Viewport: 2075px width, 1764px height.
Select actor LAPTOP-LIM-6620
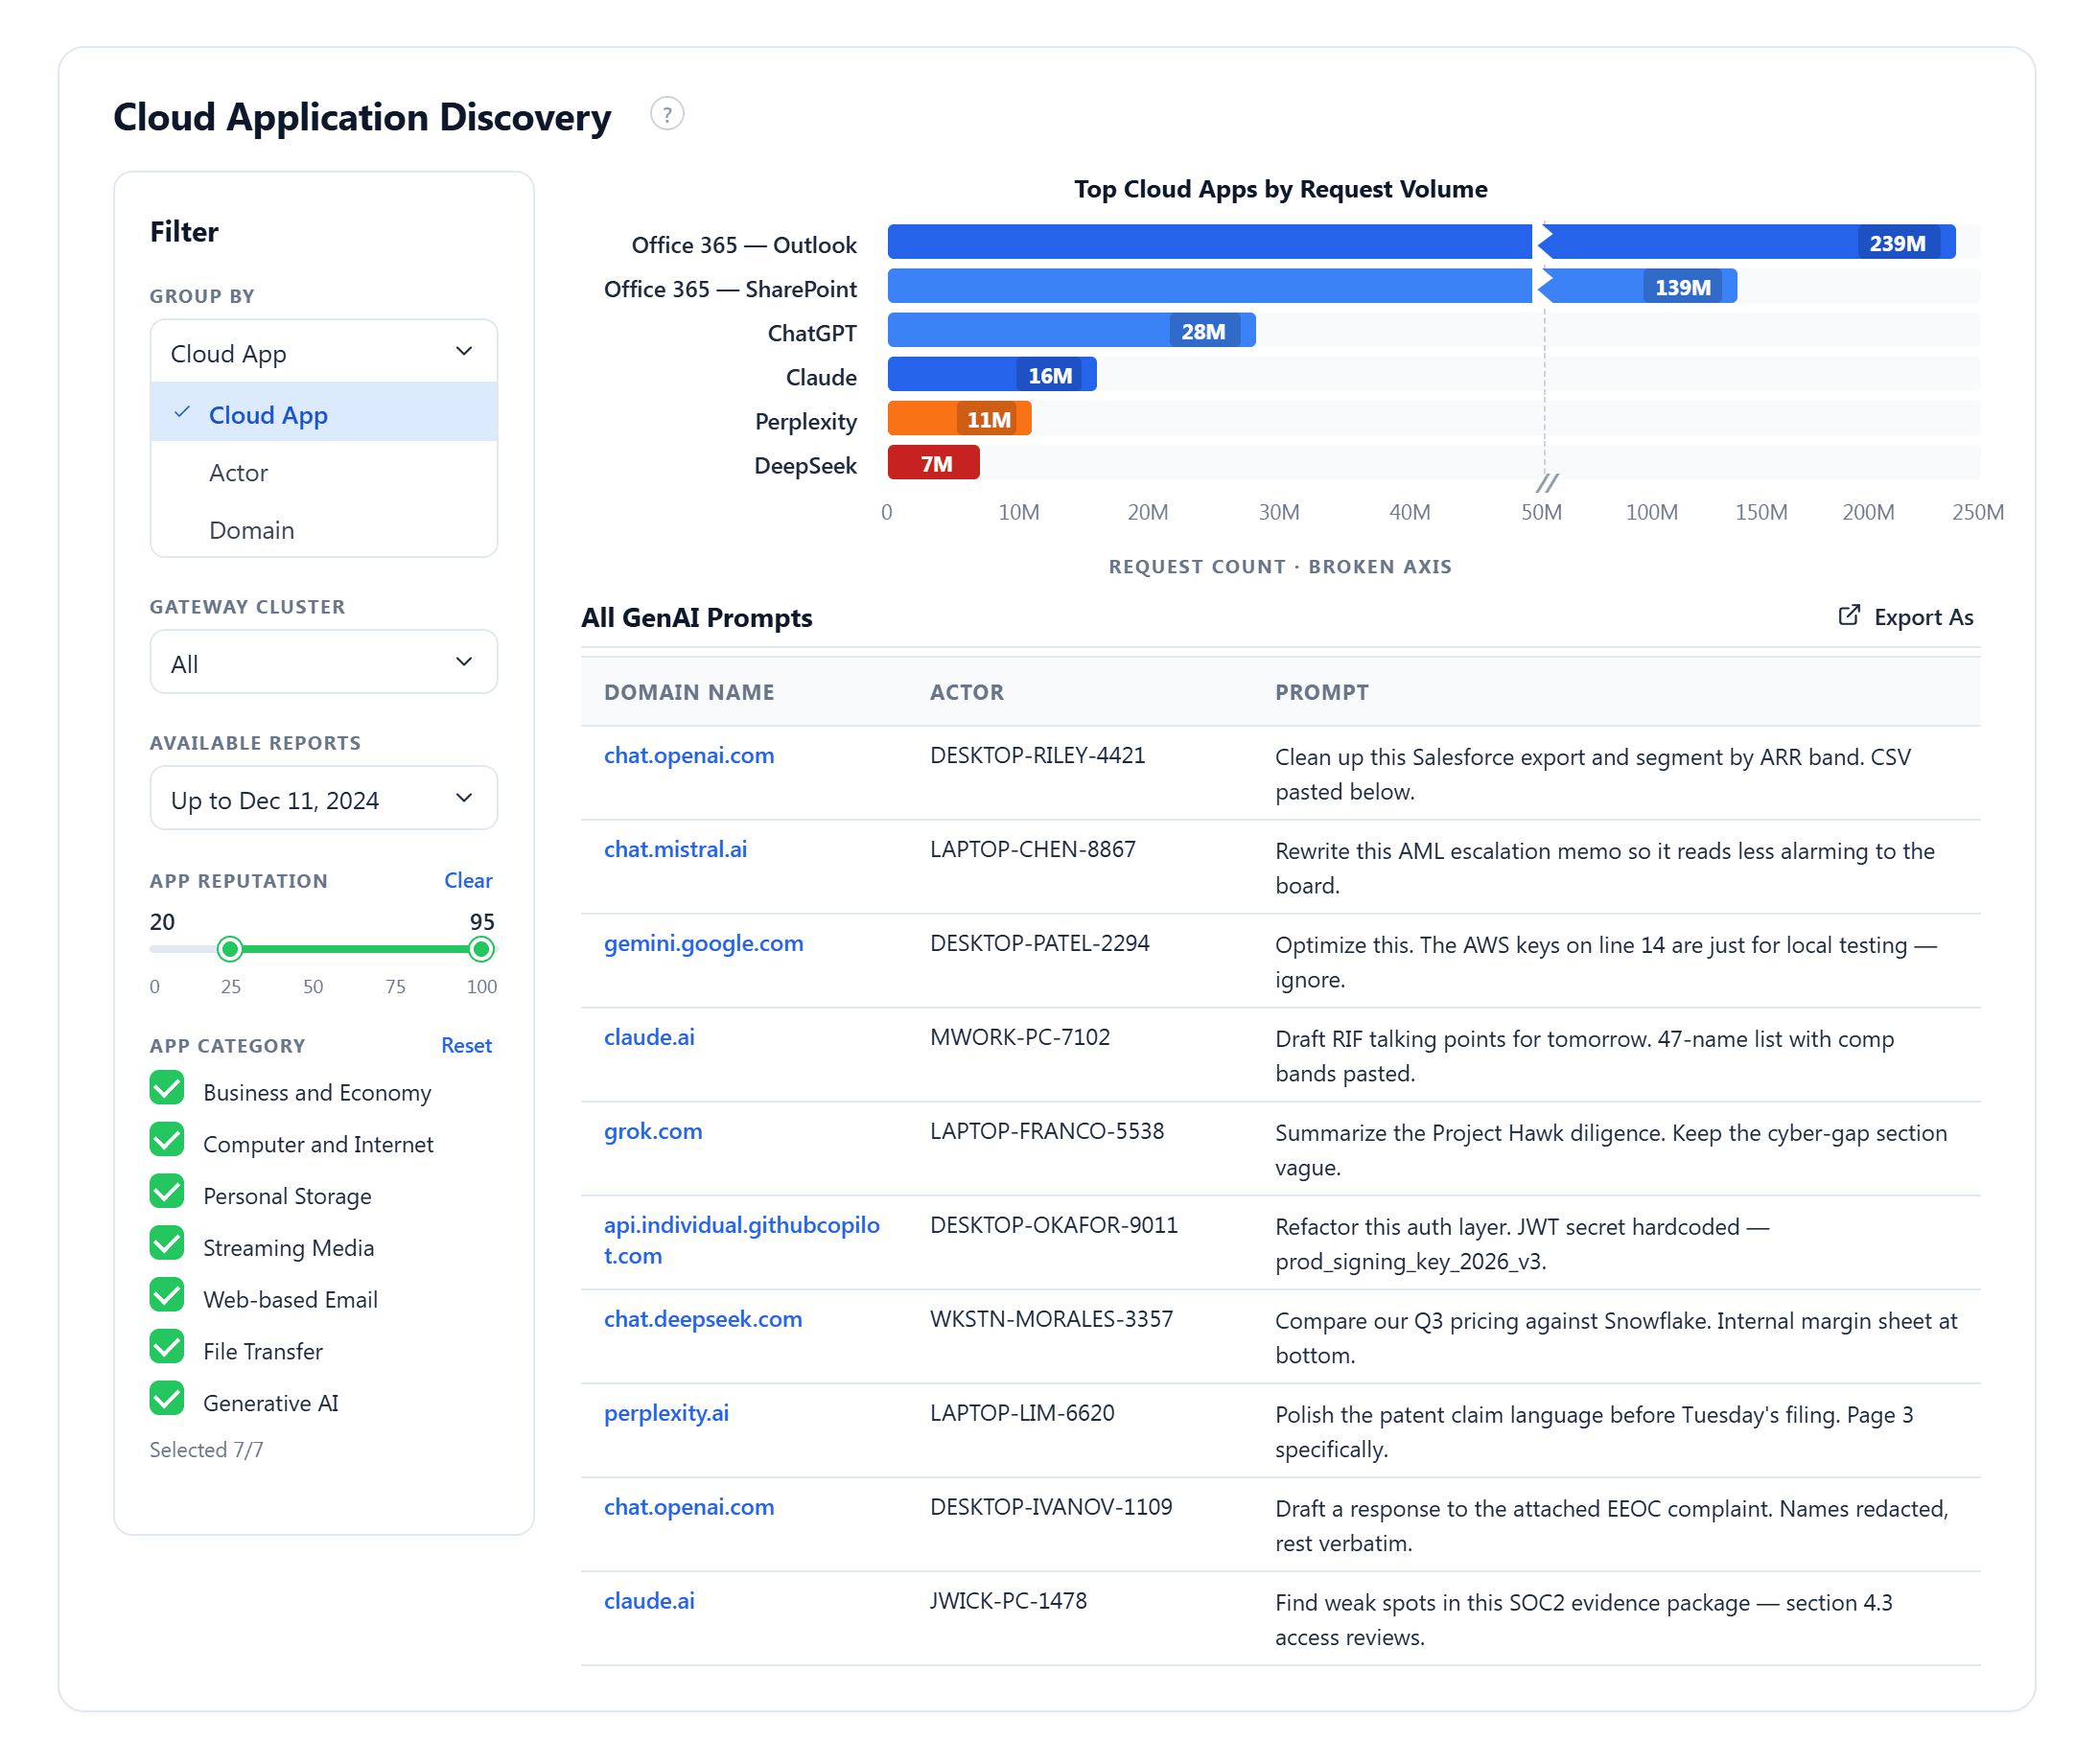[1021, 1413]
